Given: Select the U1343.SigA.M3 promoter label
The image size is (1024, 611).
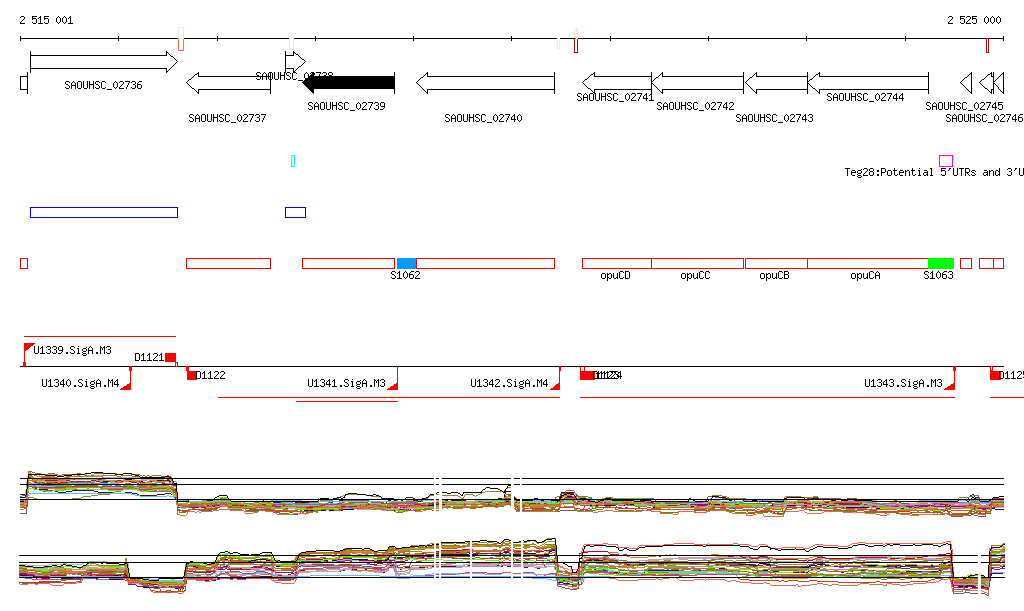Looking at the screenshot, I should (x=903, y=383).
